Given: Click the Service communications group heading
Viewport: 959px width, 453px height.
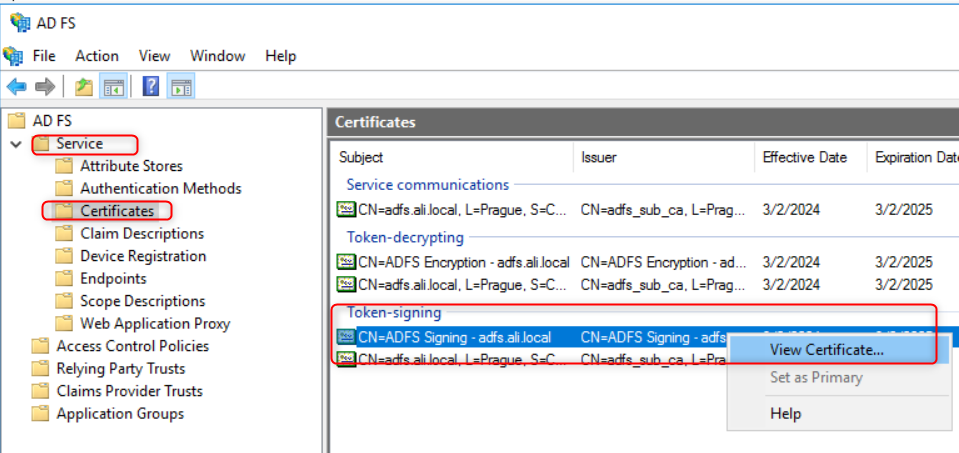Looking at the screenshot, I should (x=428, y=185).
